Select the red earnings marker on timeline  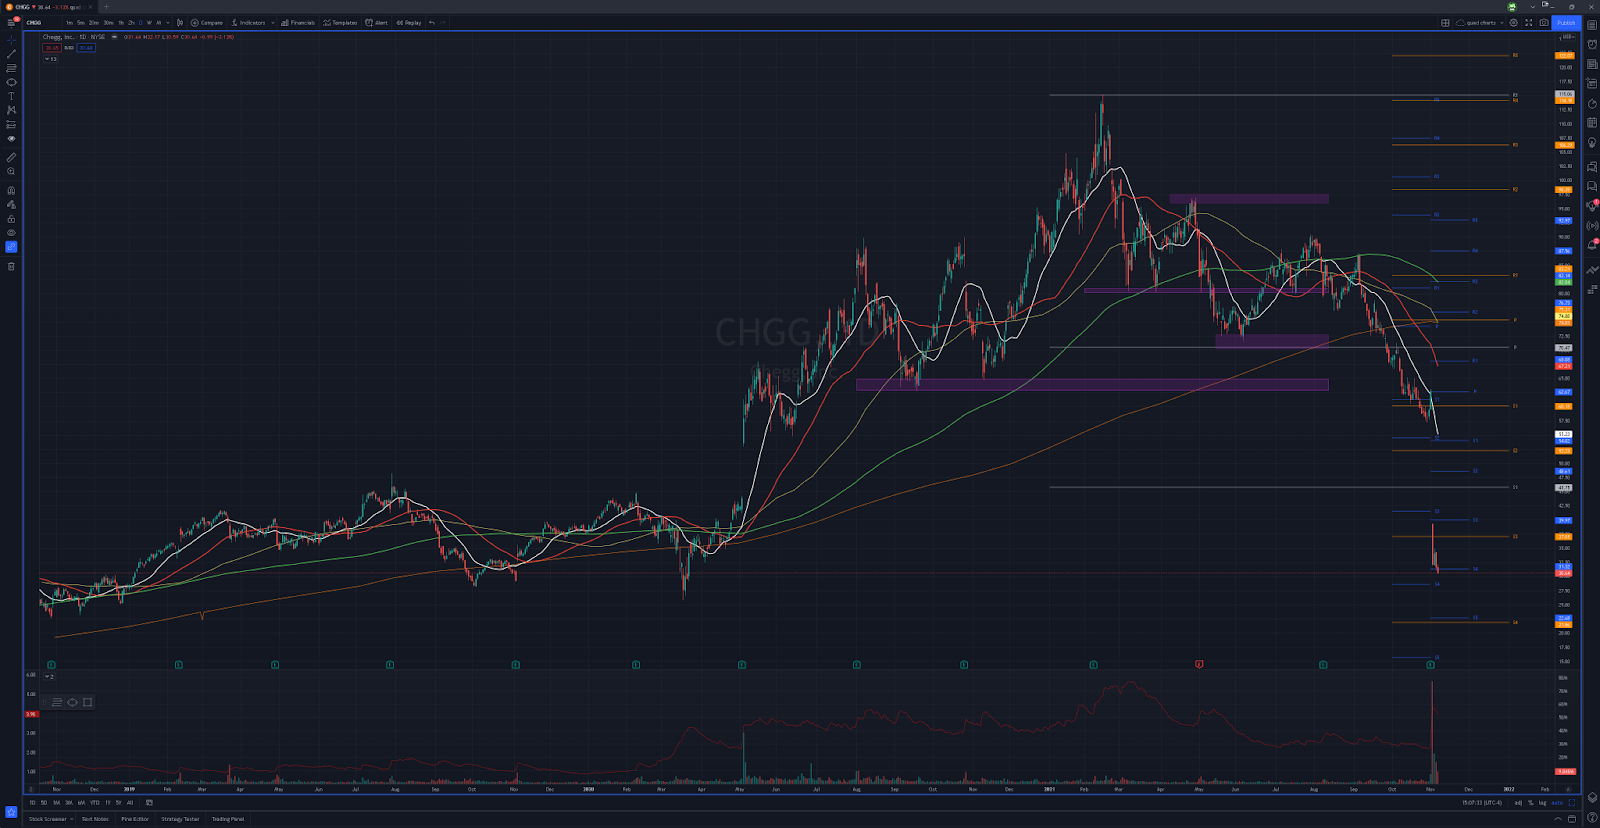[1199, 664]
